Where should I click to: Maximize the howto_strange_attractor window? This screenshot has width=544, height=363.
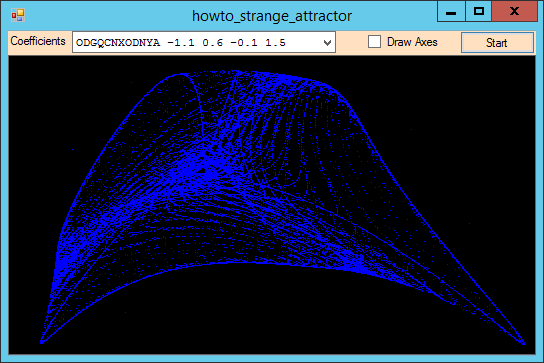478,12
